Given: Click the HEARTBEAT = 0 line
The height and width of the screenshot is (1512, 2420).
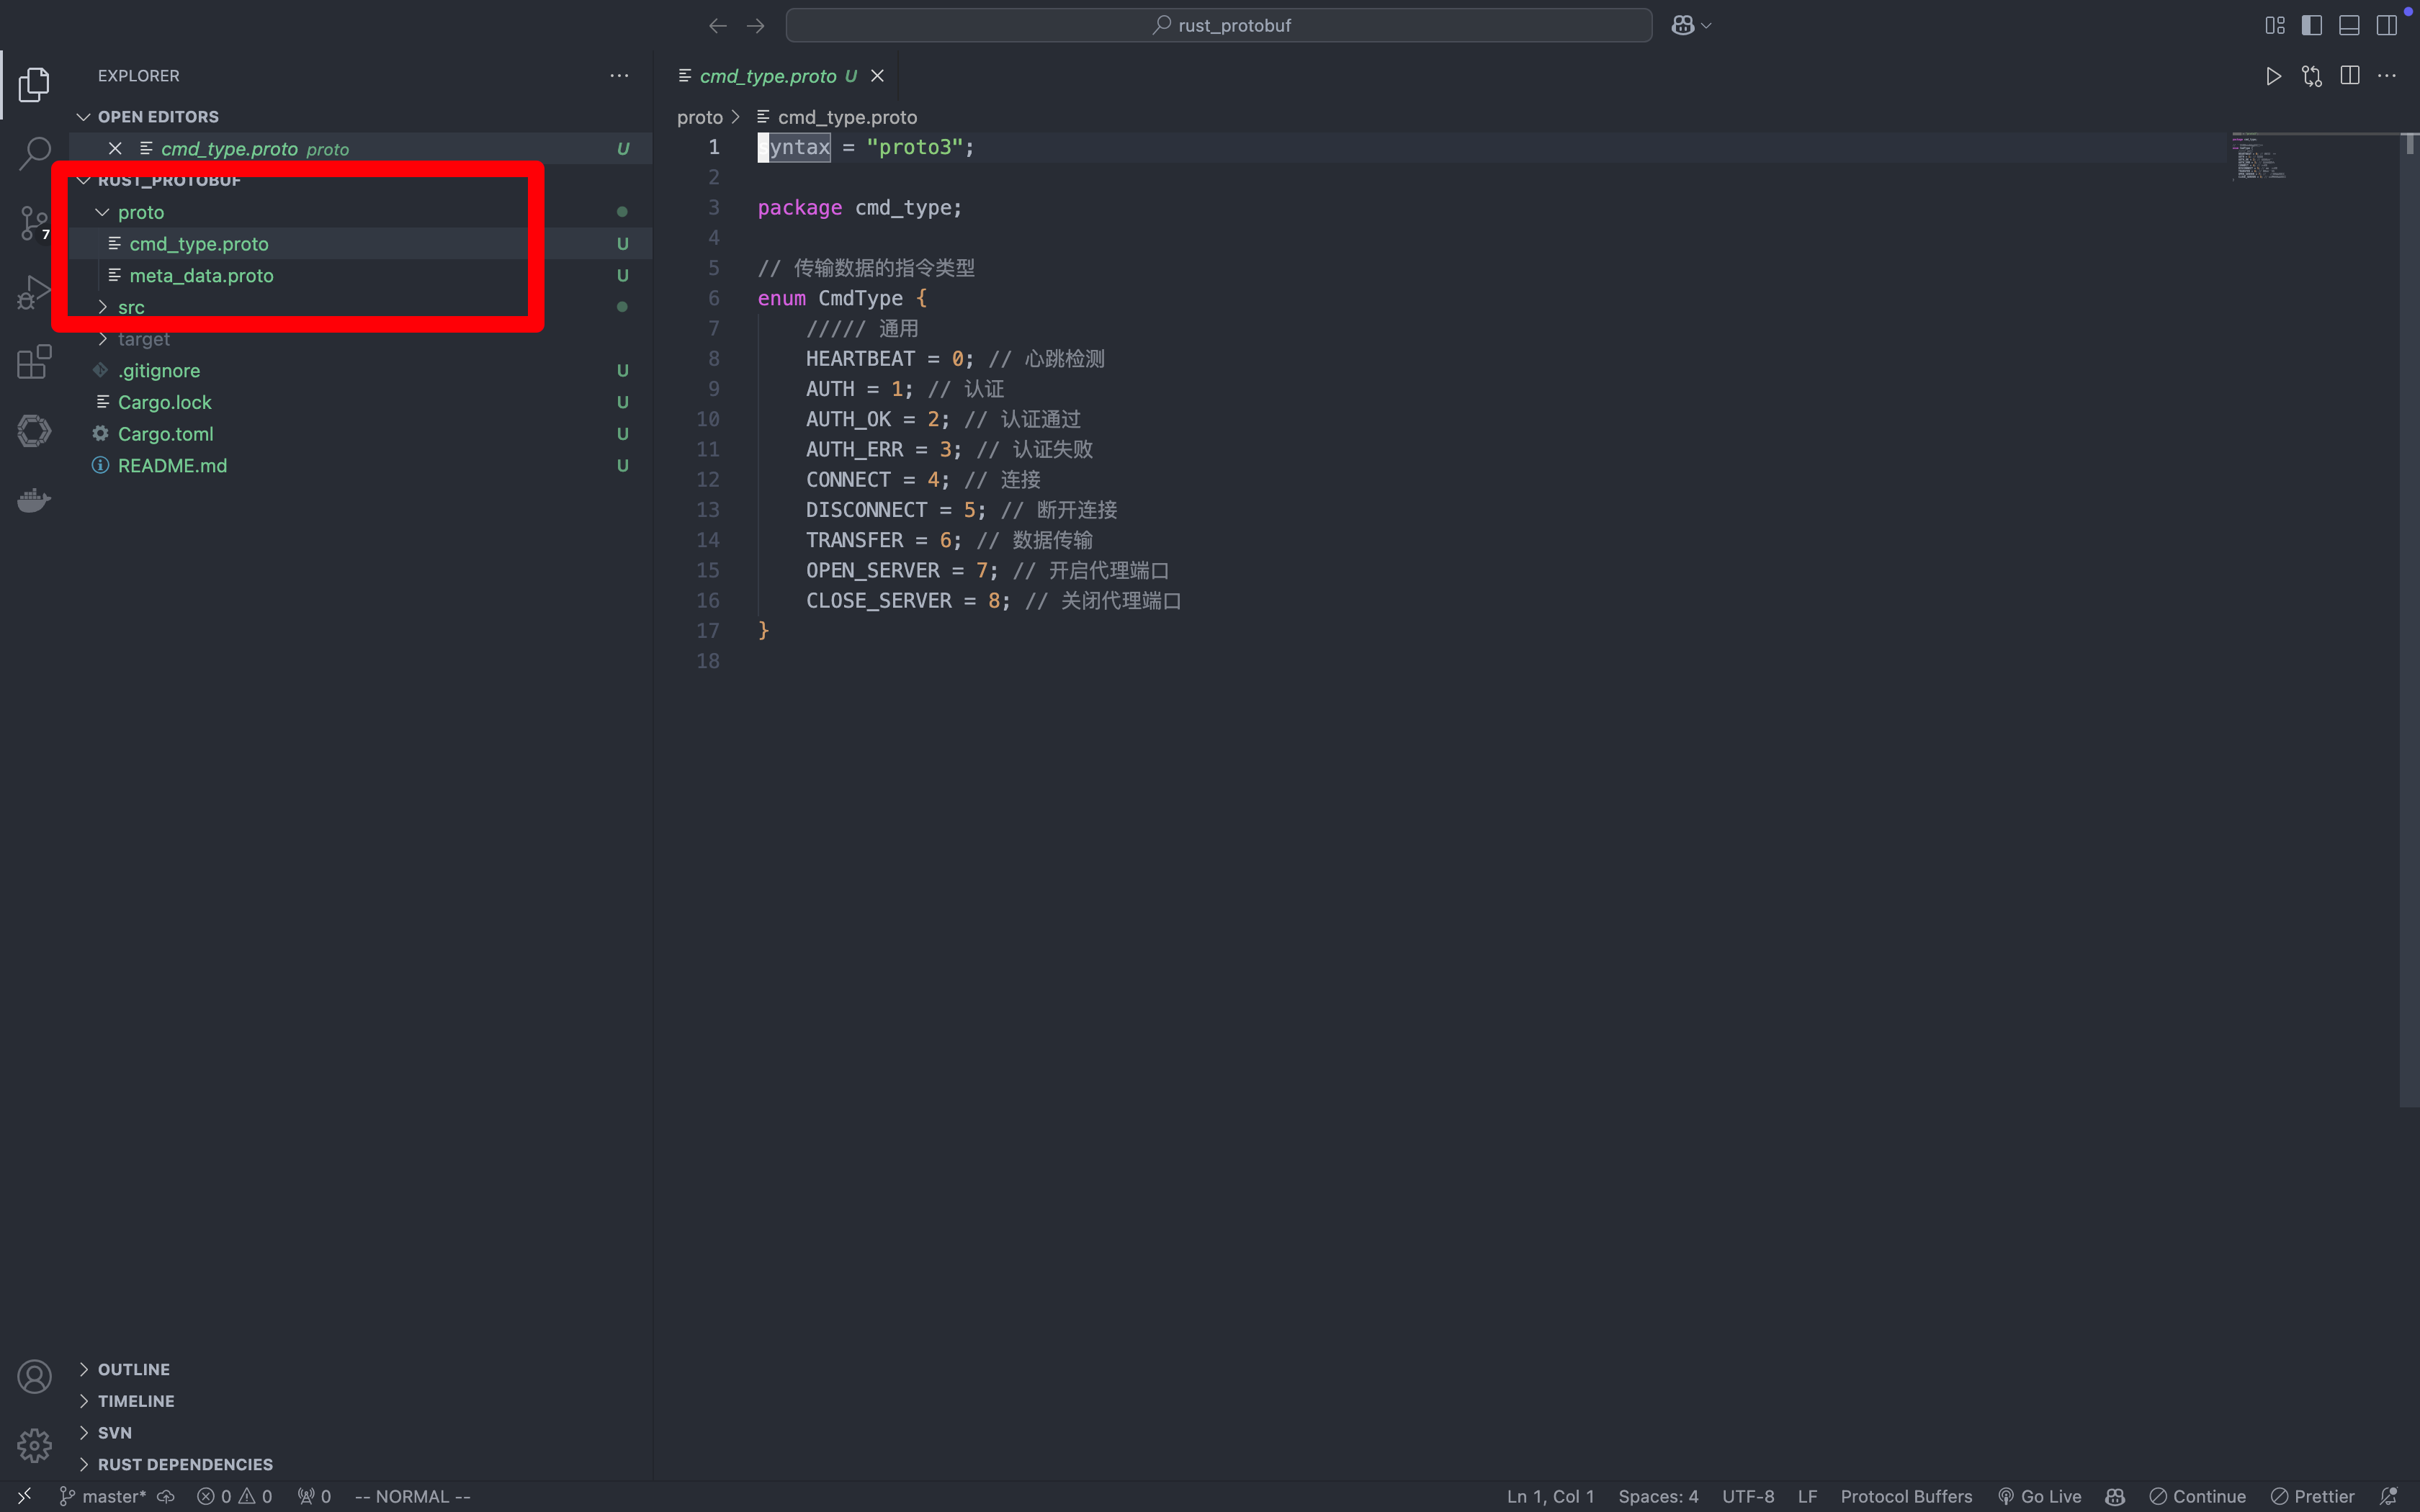Looking at the screenshot, I should [x=955, y=358].
